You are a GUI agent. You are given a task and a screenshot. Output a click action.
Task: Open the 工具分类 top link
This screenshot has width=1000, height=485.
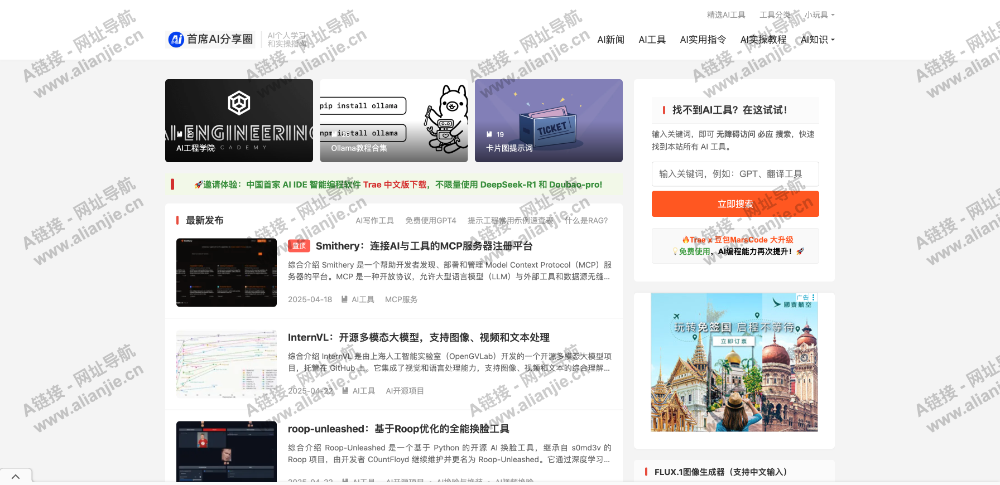pyautogui.click(x=774, y=15)
